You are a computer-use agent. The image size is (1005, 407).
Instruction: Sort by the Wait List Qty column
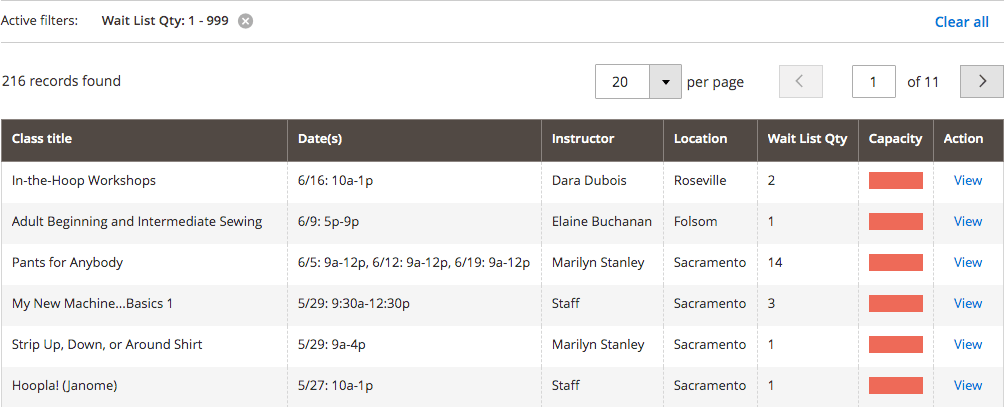(808, 139)
